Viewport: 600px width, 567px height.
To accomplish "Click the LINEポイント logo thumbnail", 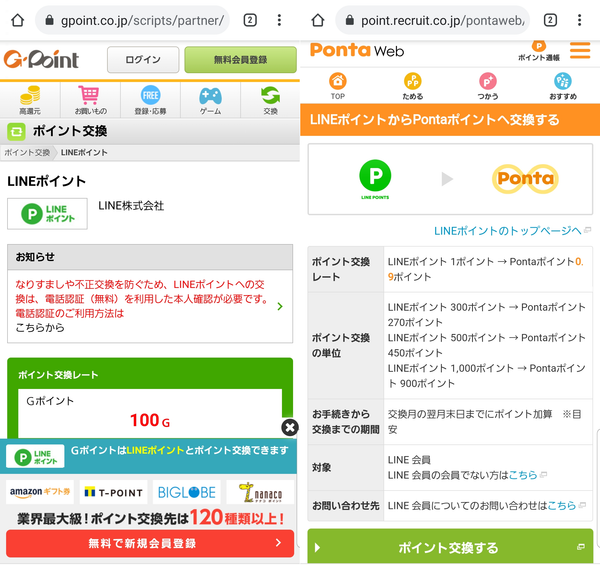I will [47, 214].
